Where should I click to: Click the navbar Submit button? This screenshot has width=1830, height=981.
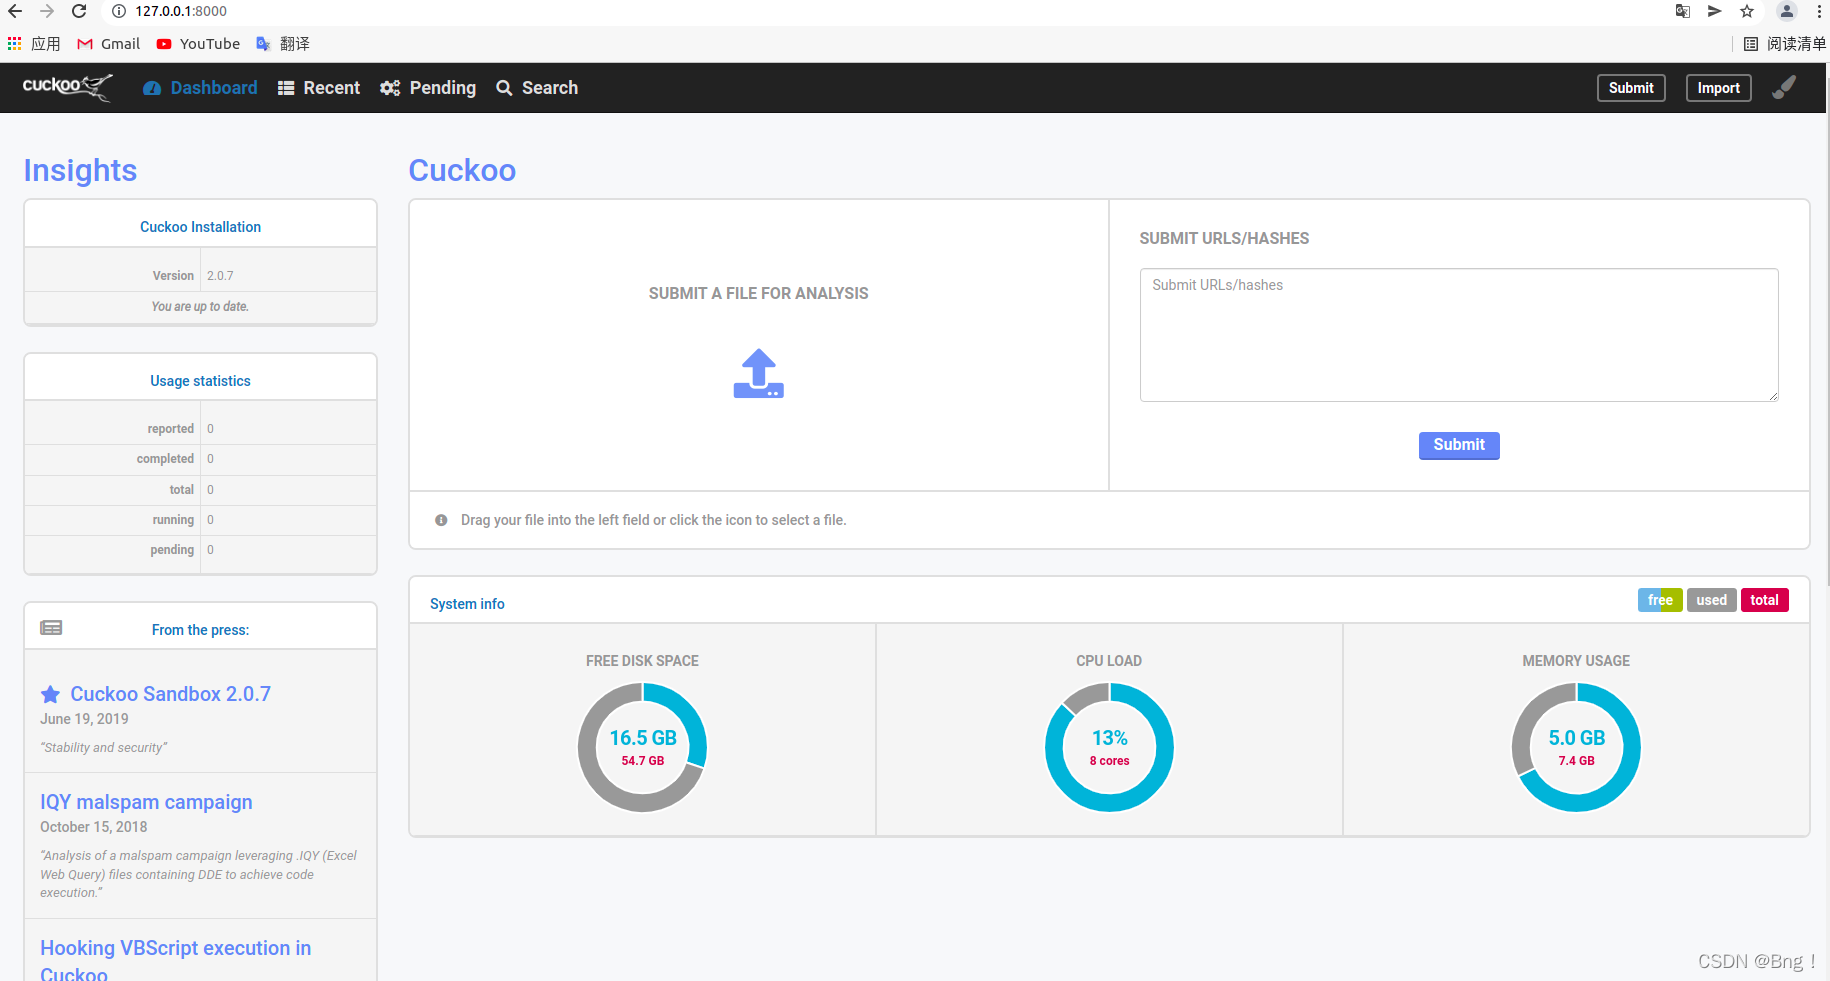1631,88
